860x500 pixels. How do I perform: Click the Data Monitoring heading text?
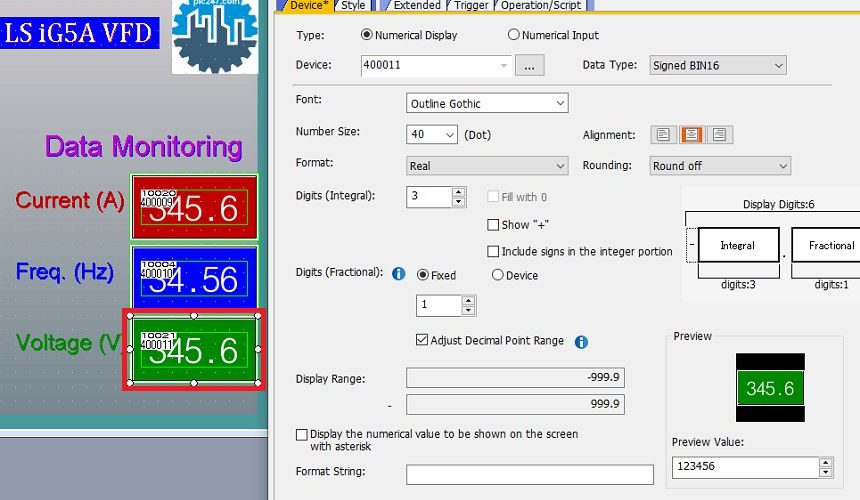(x=143, y=147)
